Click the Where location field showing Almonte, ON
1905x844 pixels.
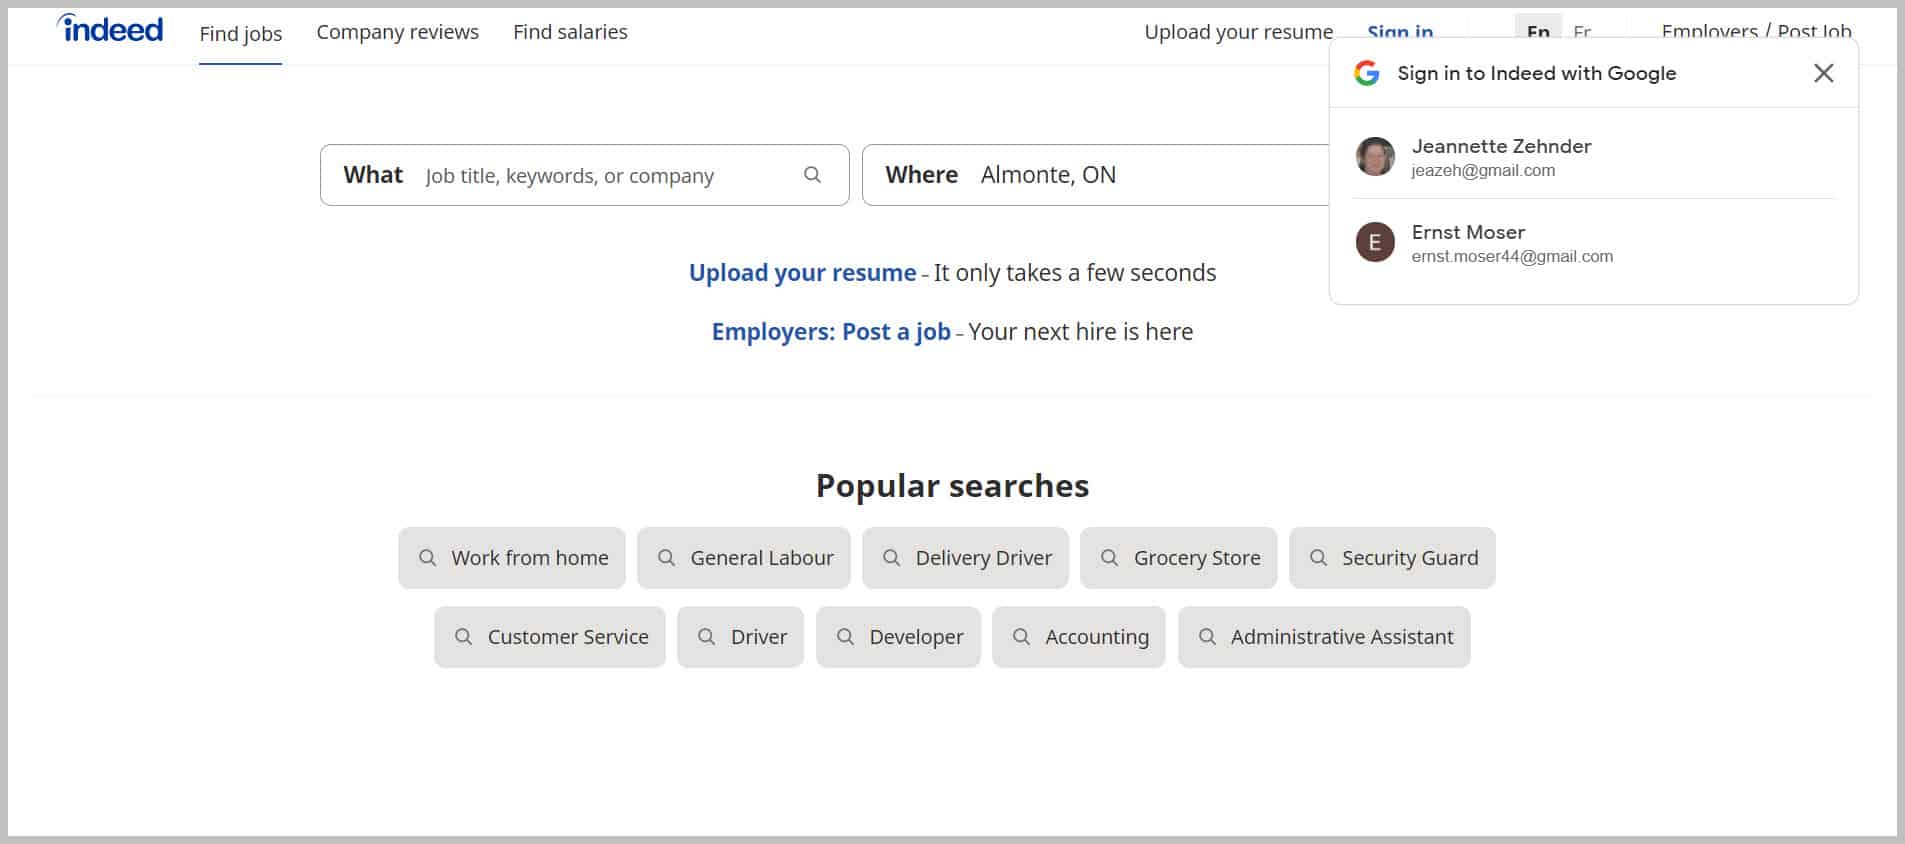tap(1096, 175)
